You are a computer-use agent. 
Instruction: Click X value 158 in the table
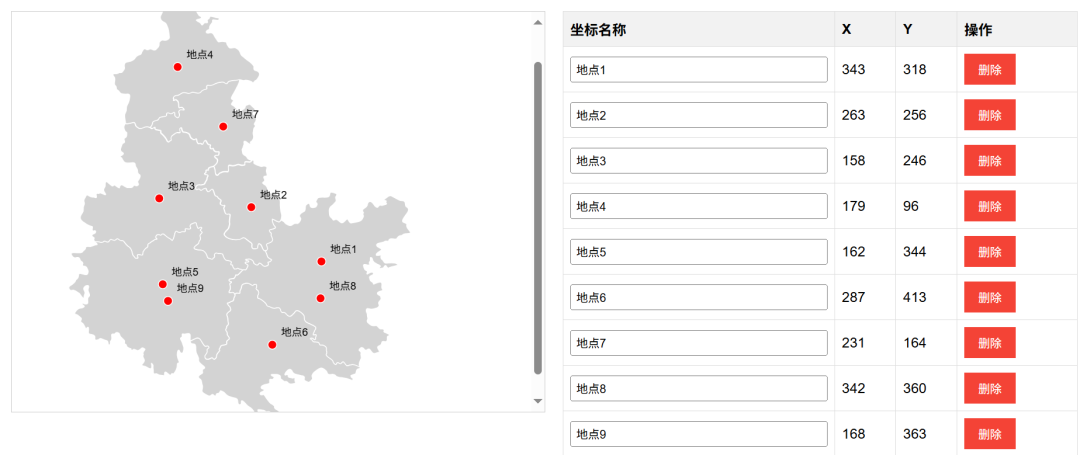pyautogui.click(x=853, y=160)
